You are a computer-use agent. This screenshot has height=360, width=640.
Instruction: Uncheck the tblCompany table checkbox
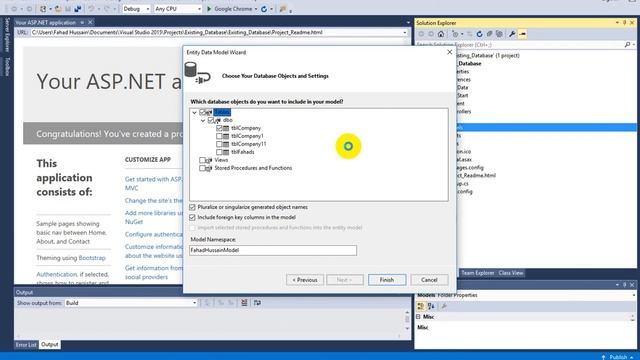219,128
